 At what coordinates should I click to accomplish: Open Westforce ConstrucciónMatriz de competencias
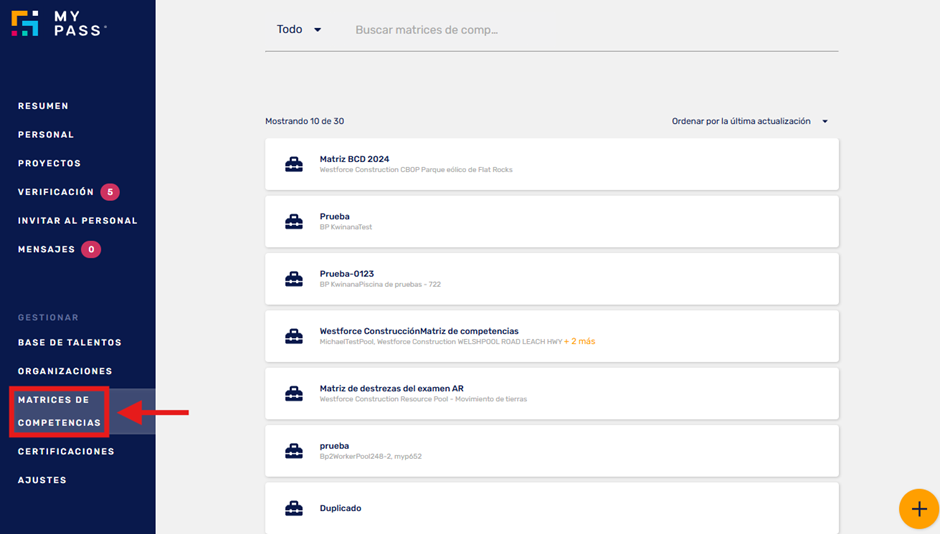(552, 336)
